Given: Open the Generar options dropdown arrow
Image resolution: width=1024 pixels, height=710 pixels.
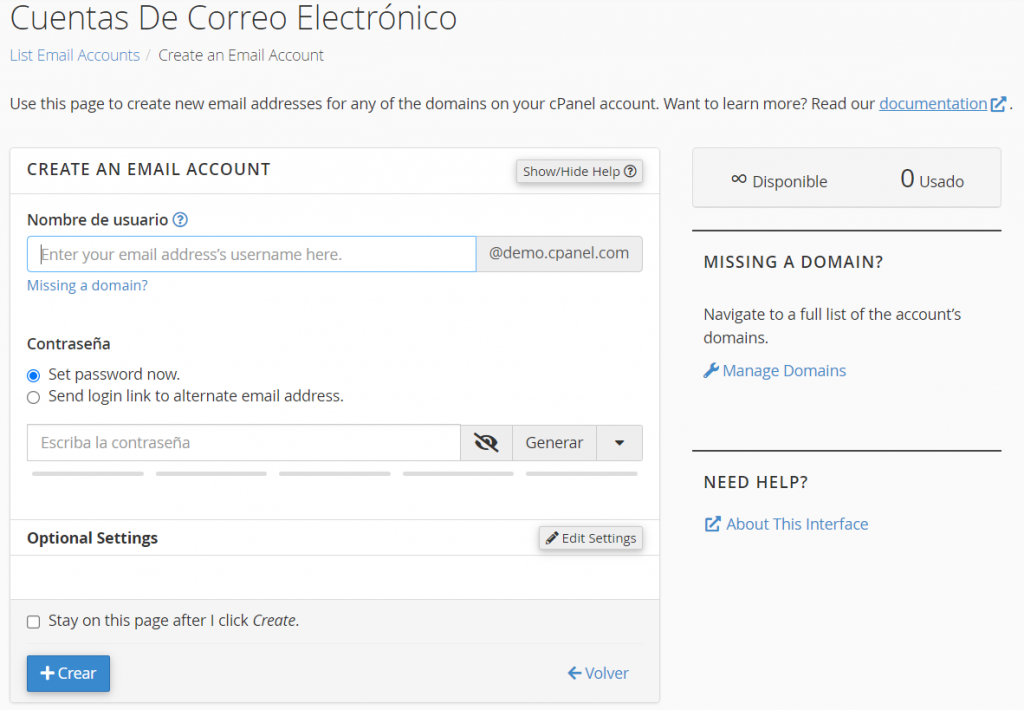Looking at the screenshot, I should (x=619, y=442).
